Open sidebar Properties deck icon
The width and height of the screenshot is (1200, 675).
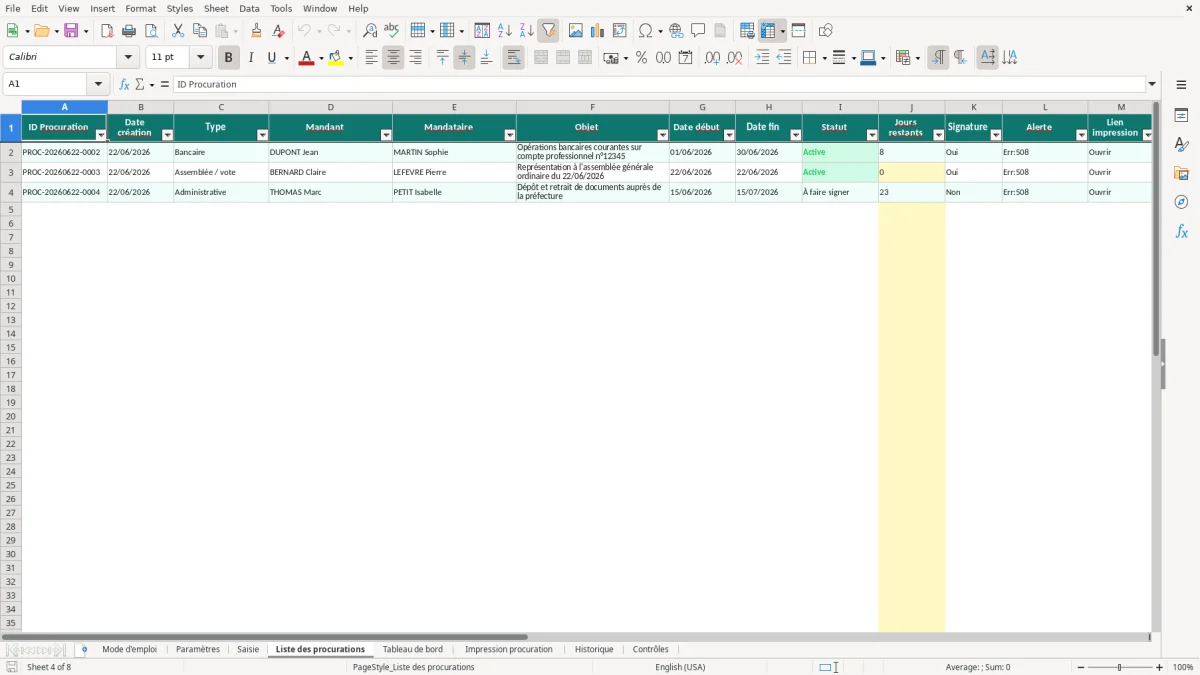click(1181, 115)
